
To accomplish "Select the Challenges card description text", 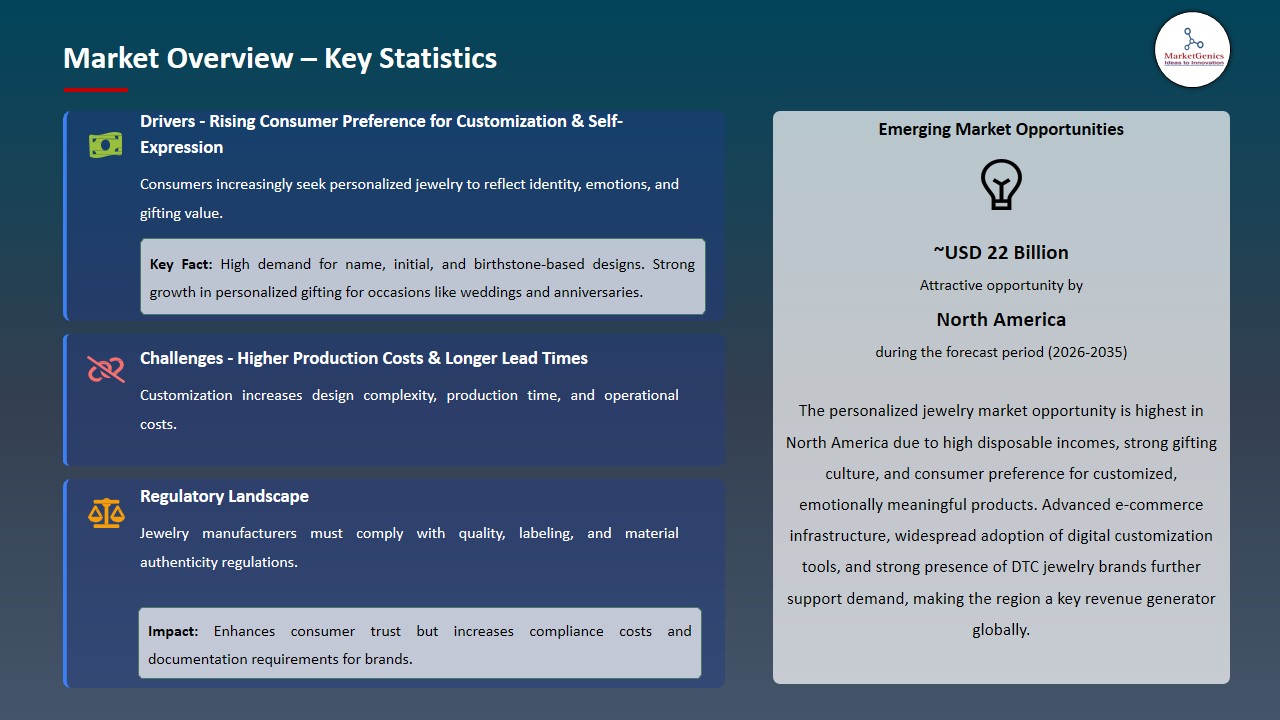I will coord(409,408).
